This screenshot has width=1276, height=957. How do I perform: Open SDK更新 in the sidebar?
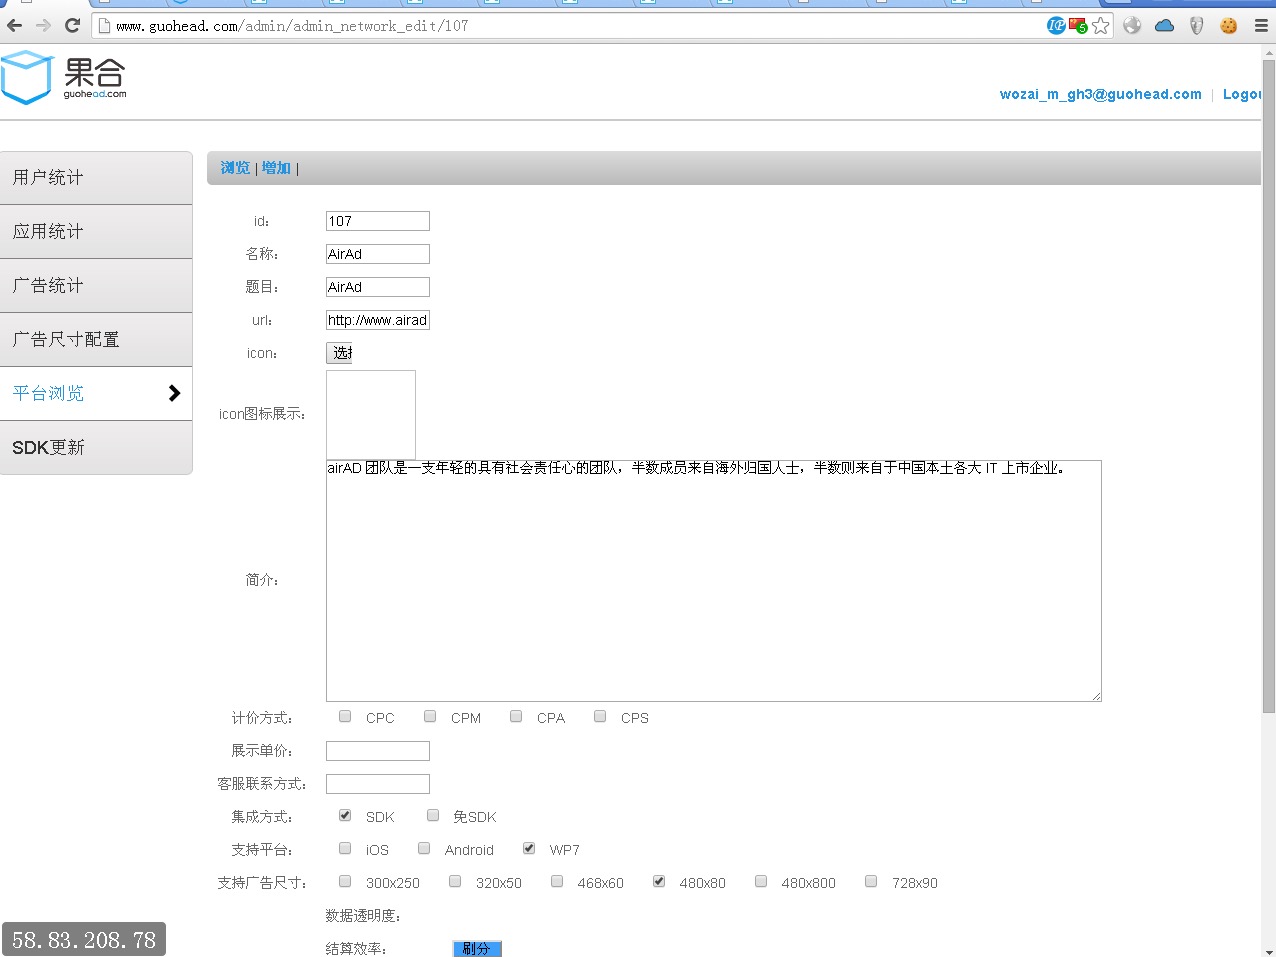[96, 448]
